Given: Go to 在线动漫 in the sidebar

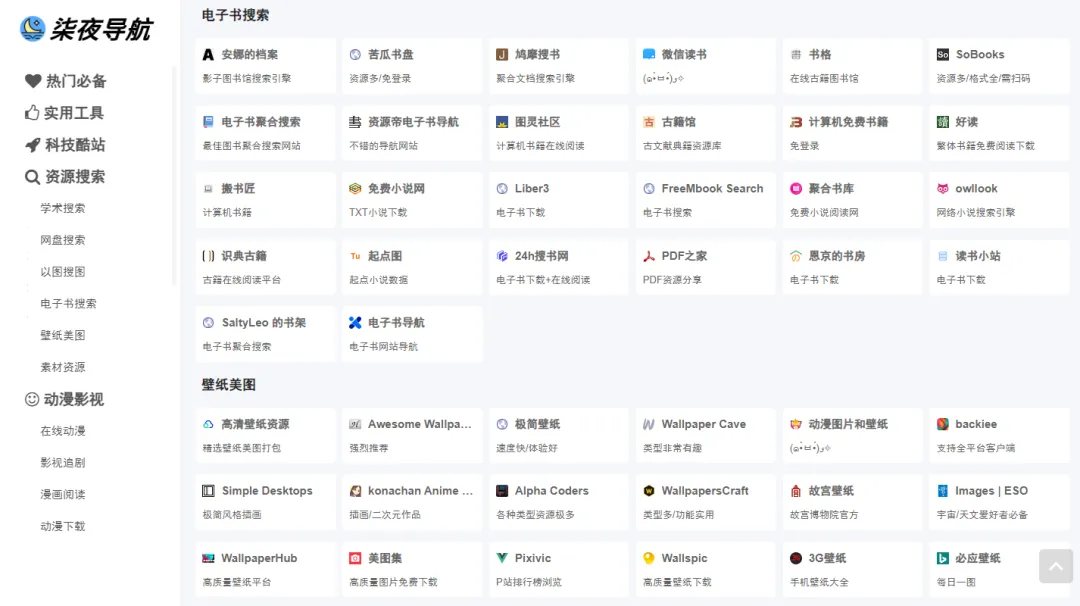Looking at the screenshot, I should point(63,431).
